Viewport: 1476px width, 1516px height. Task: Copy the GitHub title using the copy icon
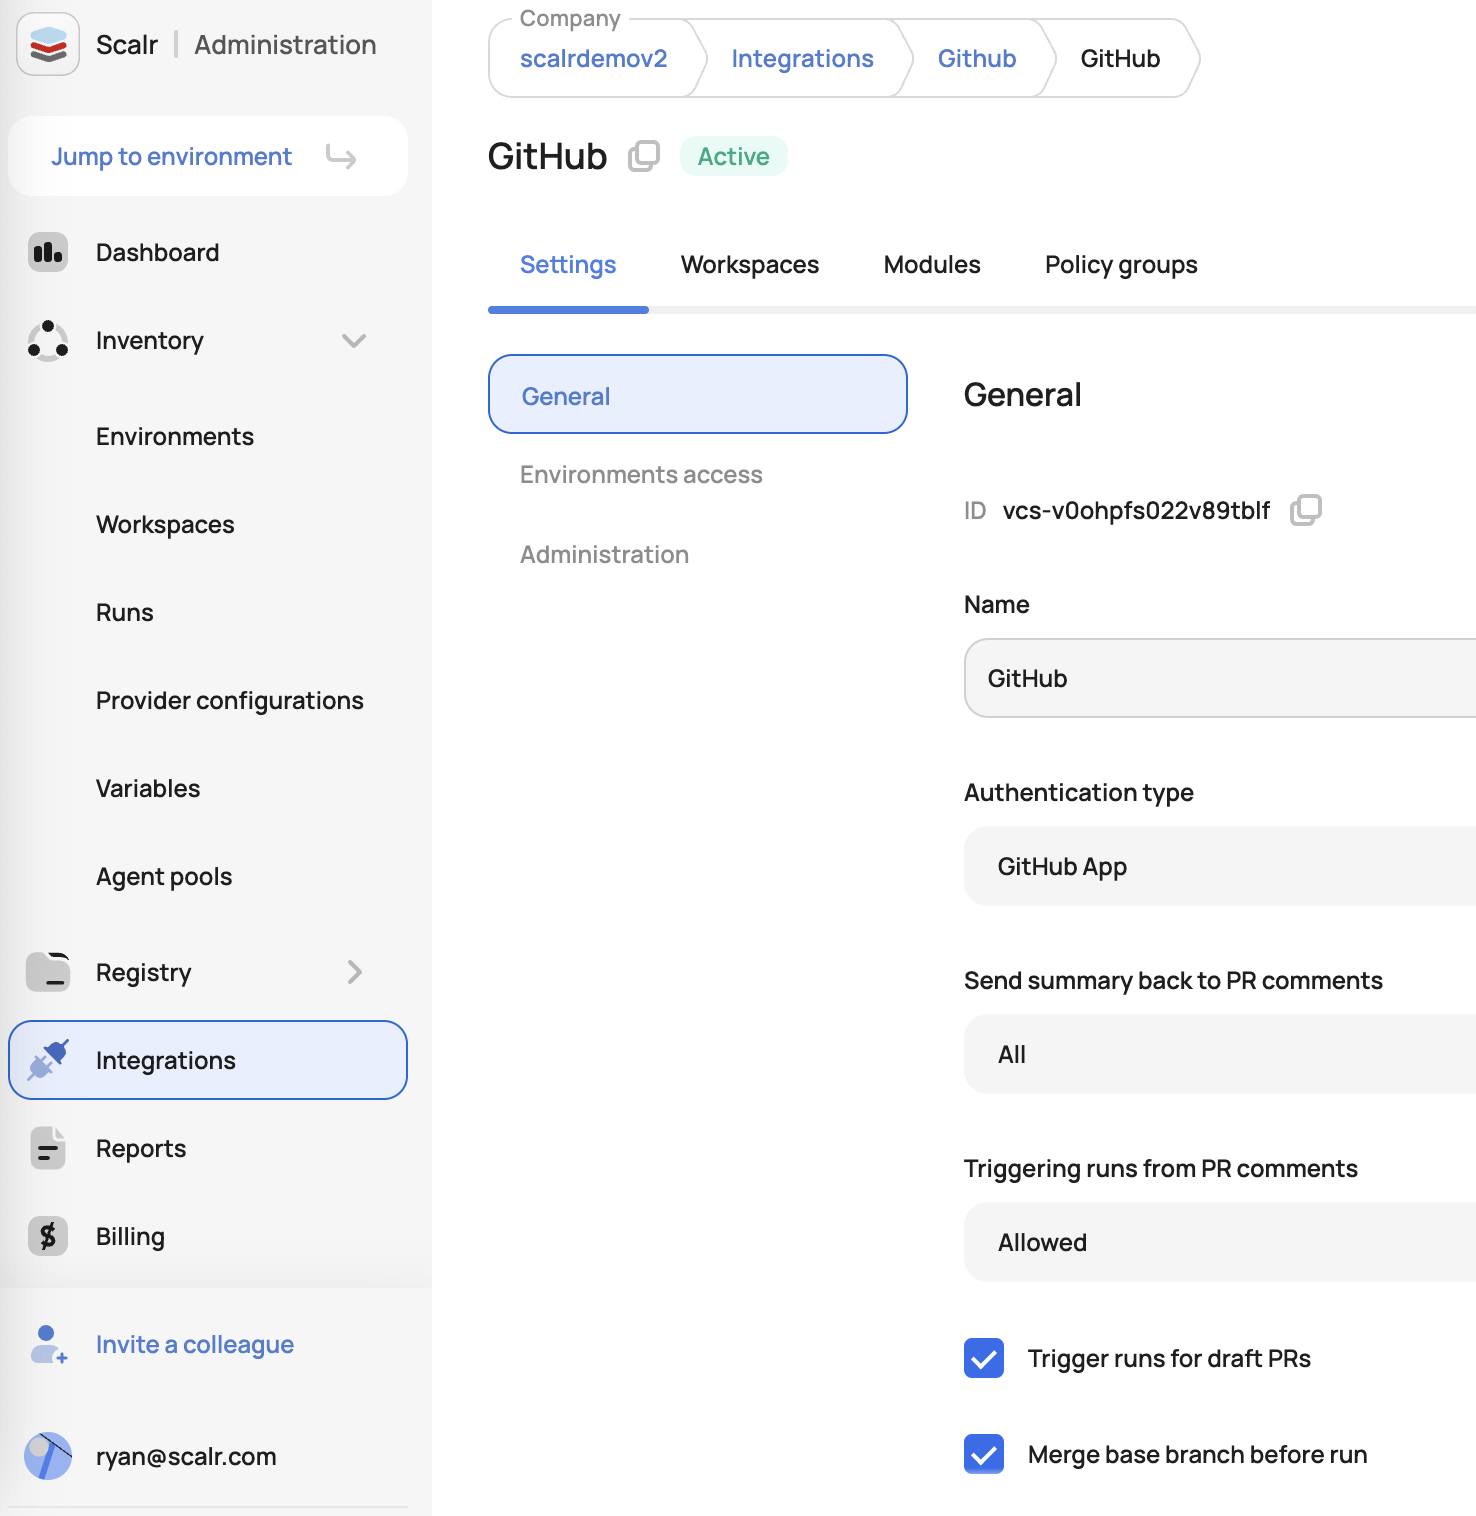click(x=644, y=156)
